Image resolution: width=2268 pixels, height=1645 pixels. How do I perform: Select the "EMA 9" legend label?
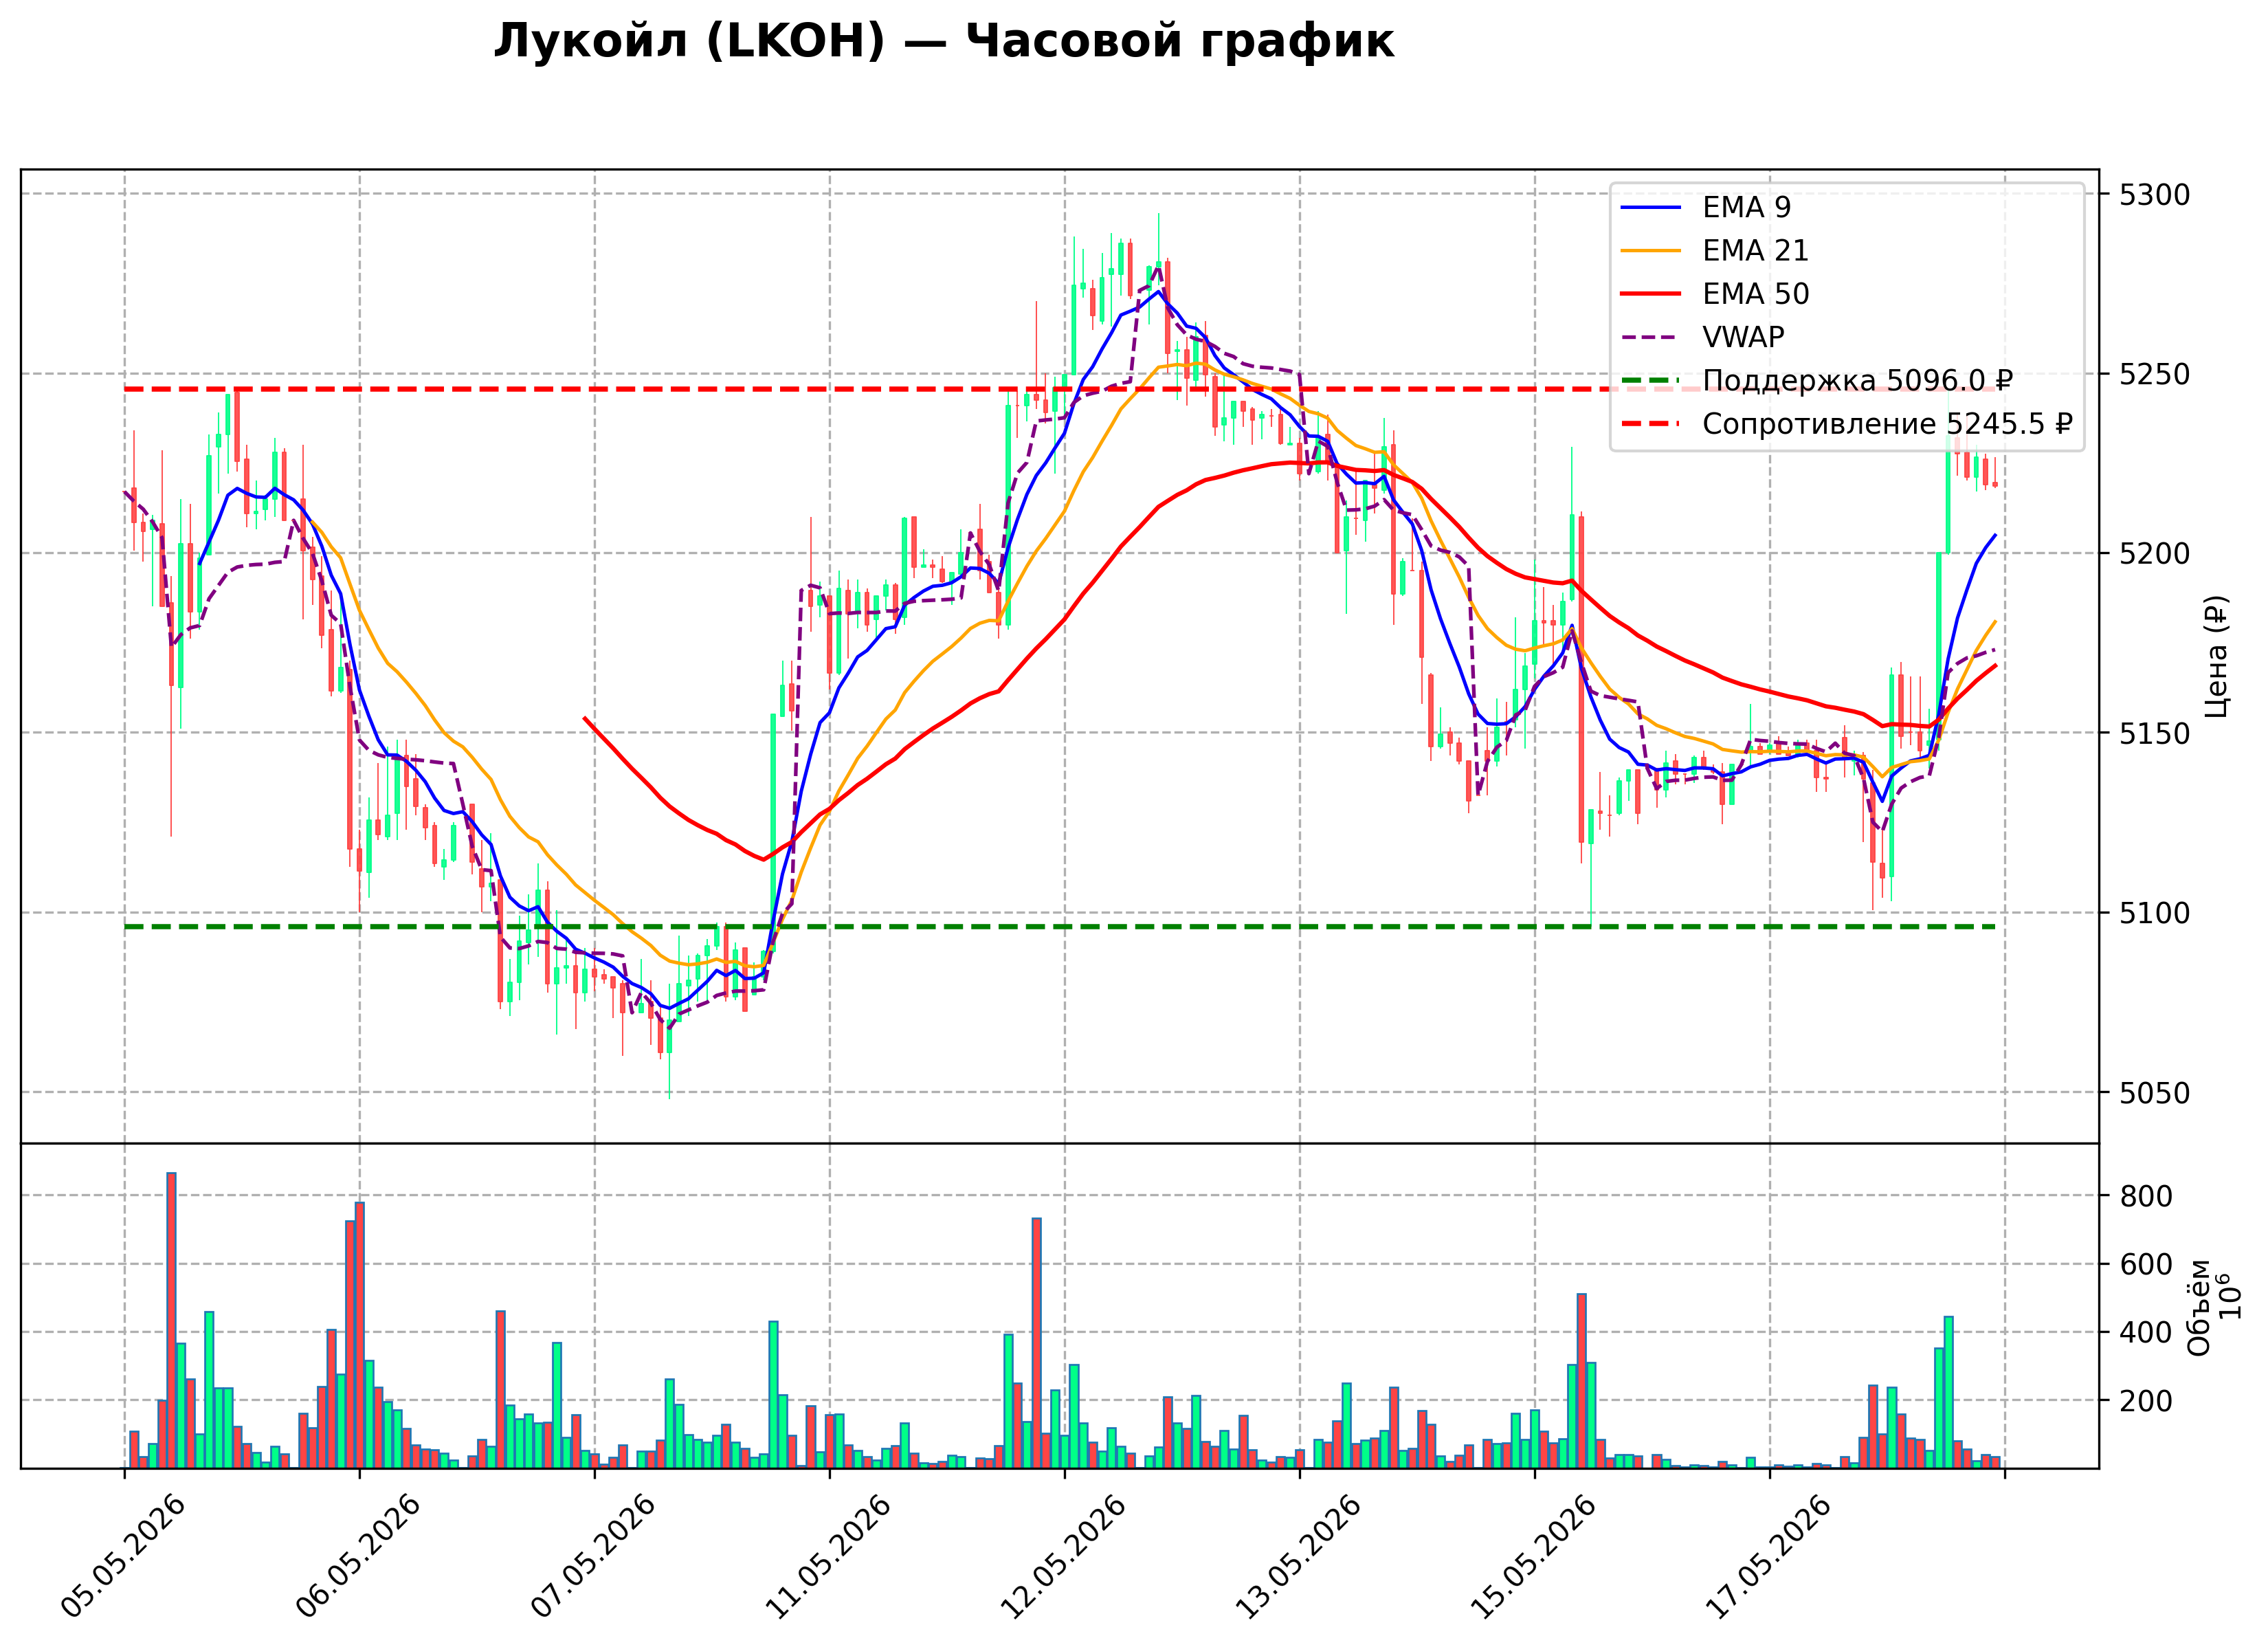coord(1746,208)
